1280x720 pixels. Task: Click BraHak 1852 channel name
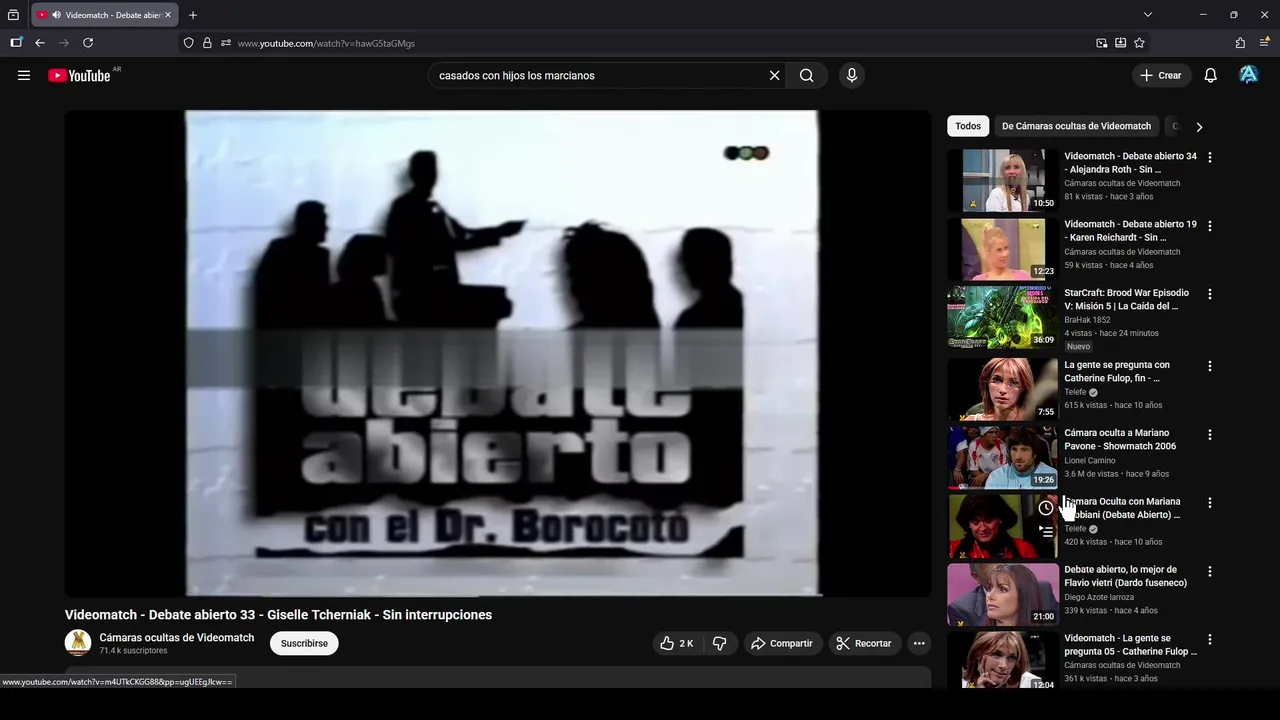tap(1087, 320)
